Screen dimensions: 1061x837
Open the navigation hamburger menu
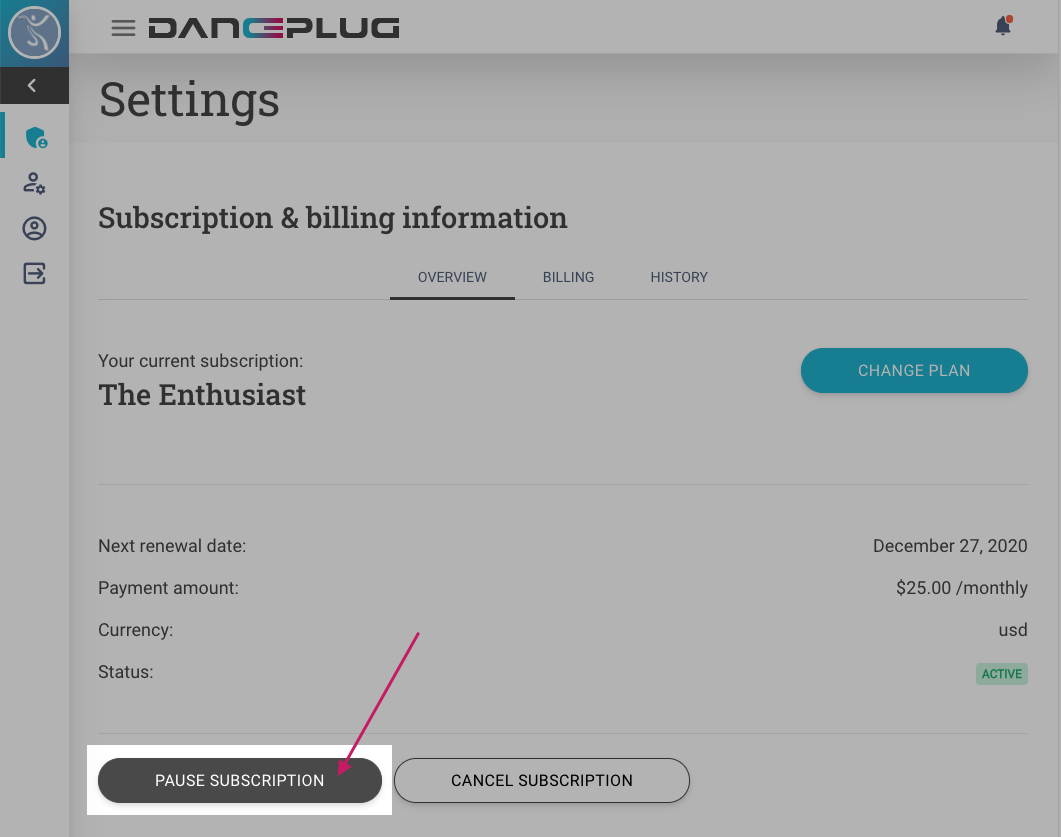coord(123,28)
